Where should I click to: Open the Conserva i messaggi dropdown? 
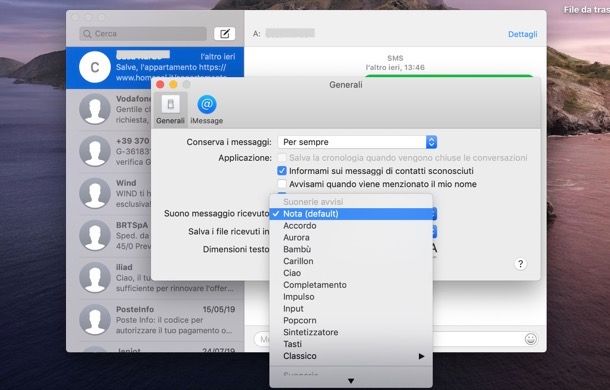pyautogui.click(x=357, y=142)
